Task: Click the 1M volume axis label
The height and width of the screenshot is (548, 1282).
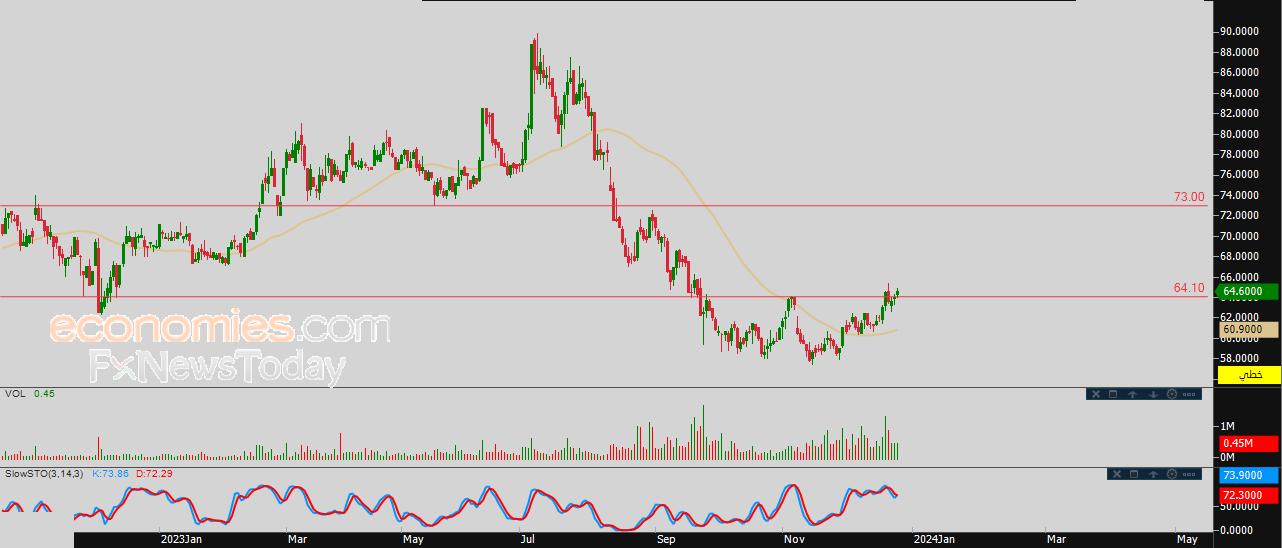Action: tap(1227, 426)
